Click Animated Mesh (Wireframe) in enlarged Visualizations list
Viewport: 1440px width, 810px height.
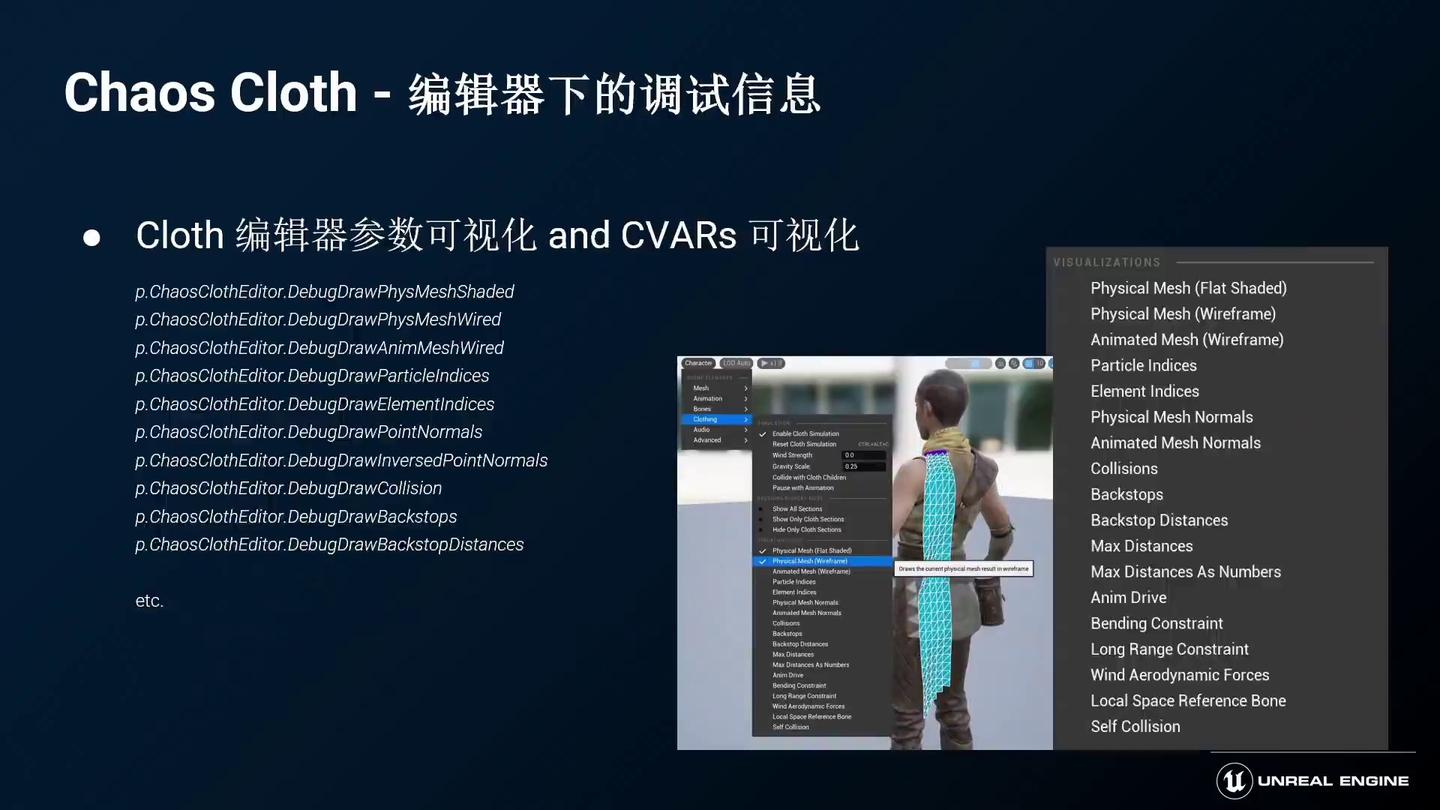point(1187,340)
